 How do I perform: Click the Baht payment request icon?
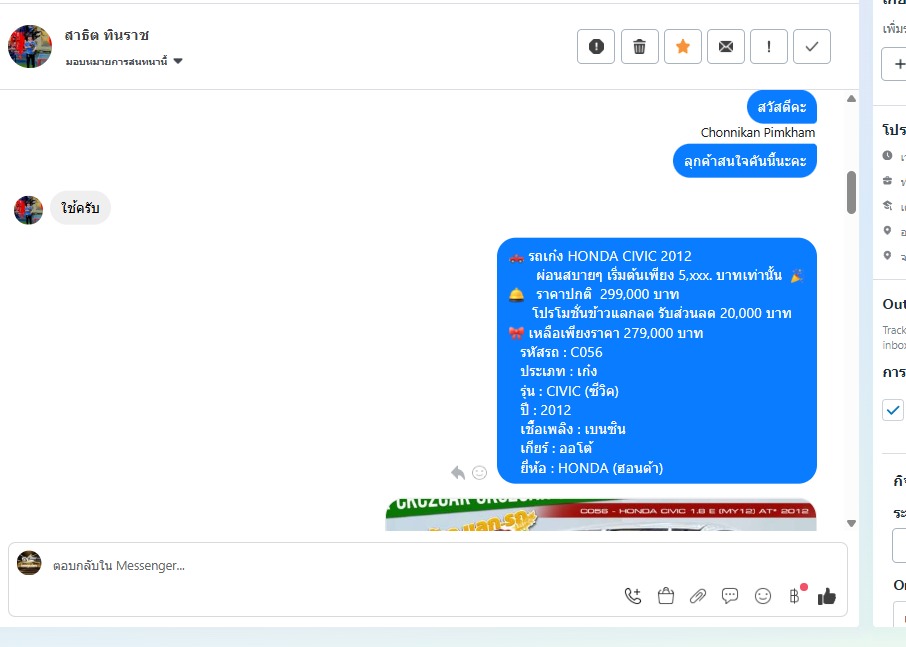(x=796, y=595)
